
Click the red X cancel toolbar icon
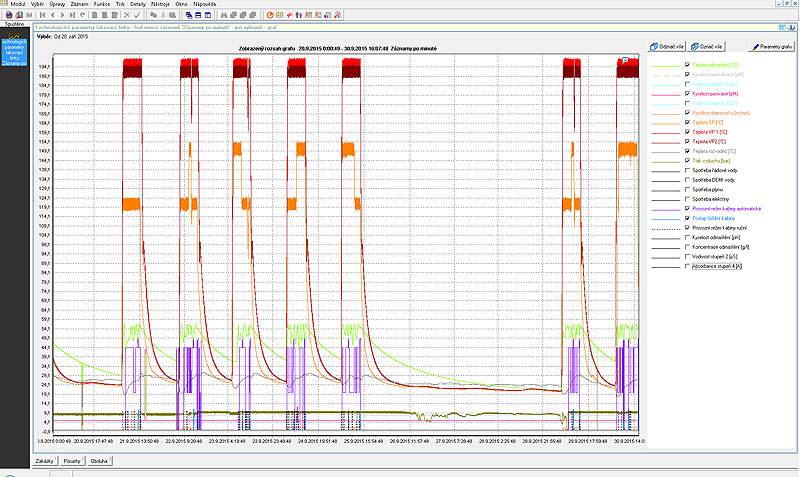126,15
